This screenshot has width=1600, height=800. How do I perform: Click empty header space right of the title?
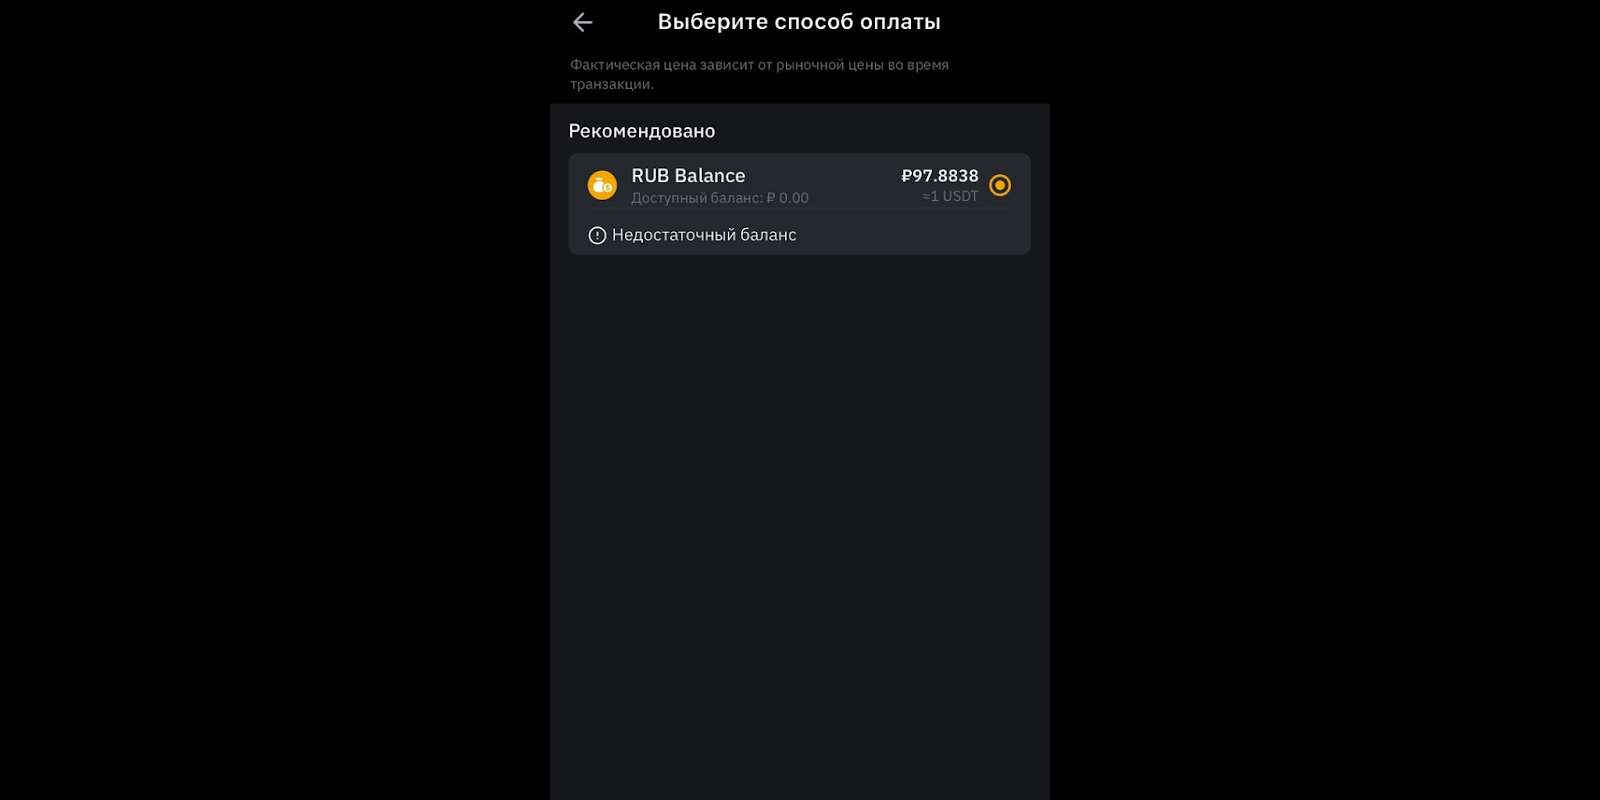coord(1000,22)
